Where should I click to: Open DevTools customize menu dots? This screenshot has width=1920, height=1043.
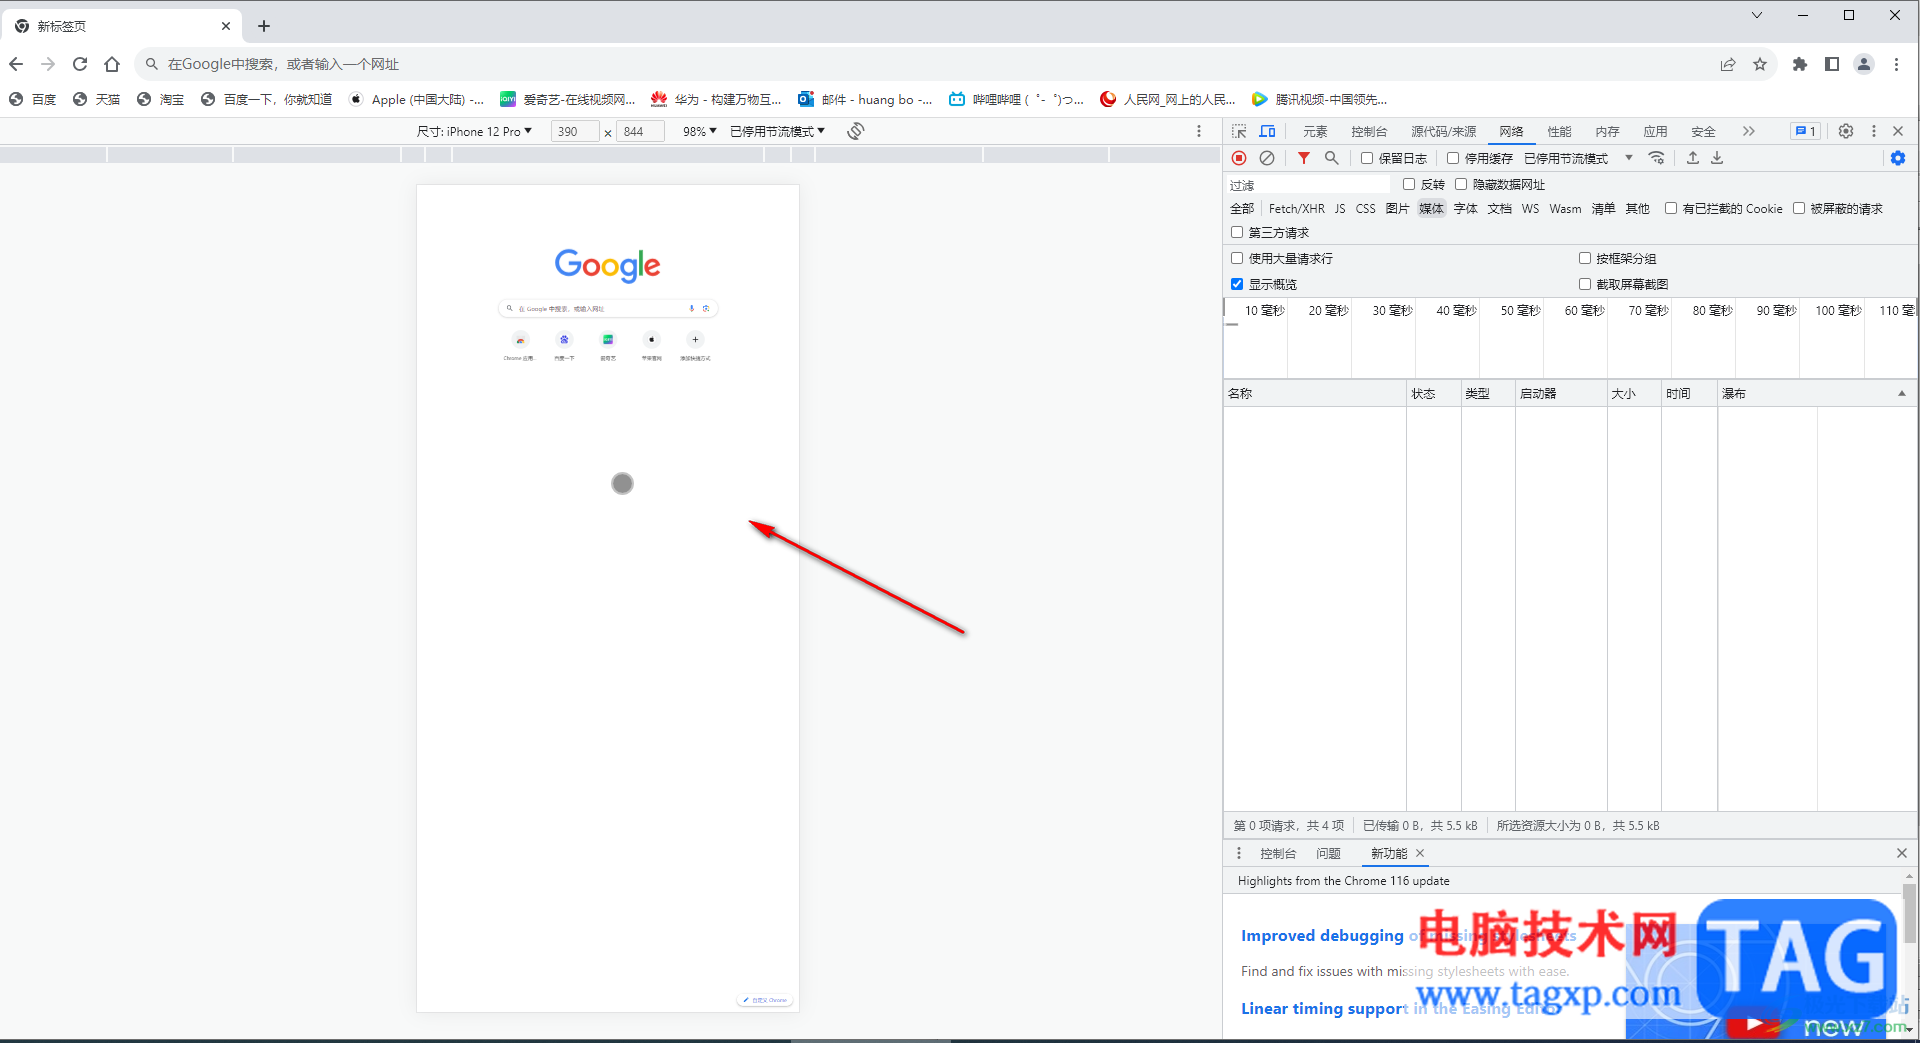[x=1874, y=131]
